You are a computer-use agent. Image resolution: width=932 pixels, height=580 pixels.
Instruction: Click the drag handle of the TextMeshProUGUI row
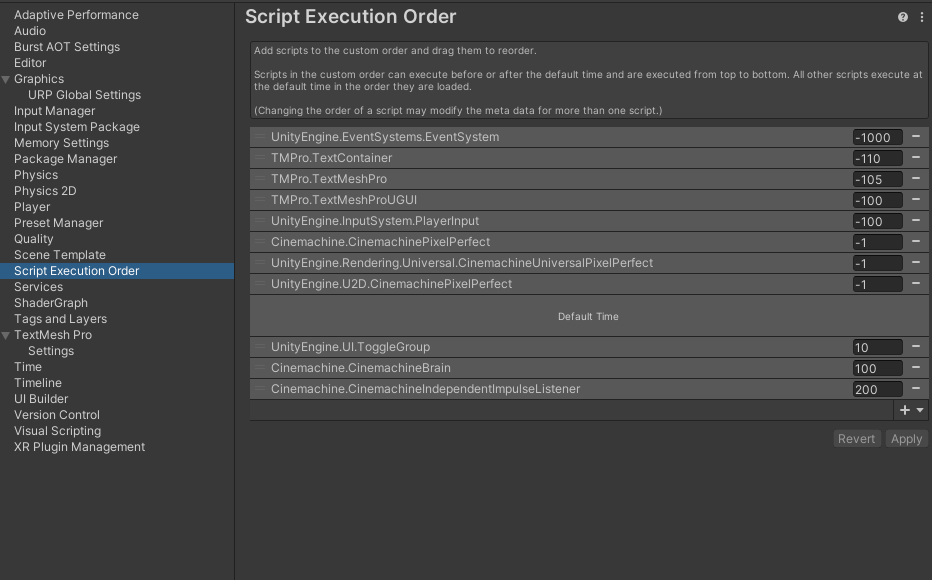[x=260, y=200]
